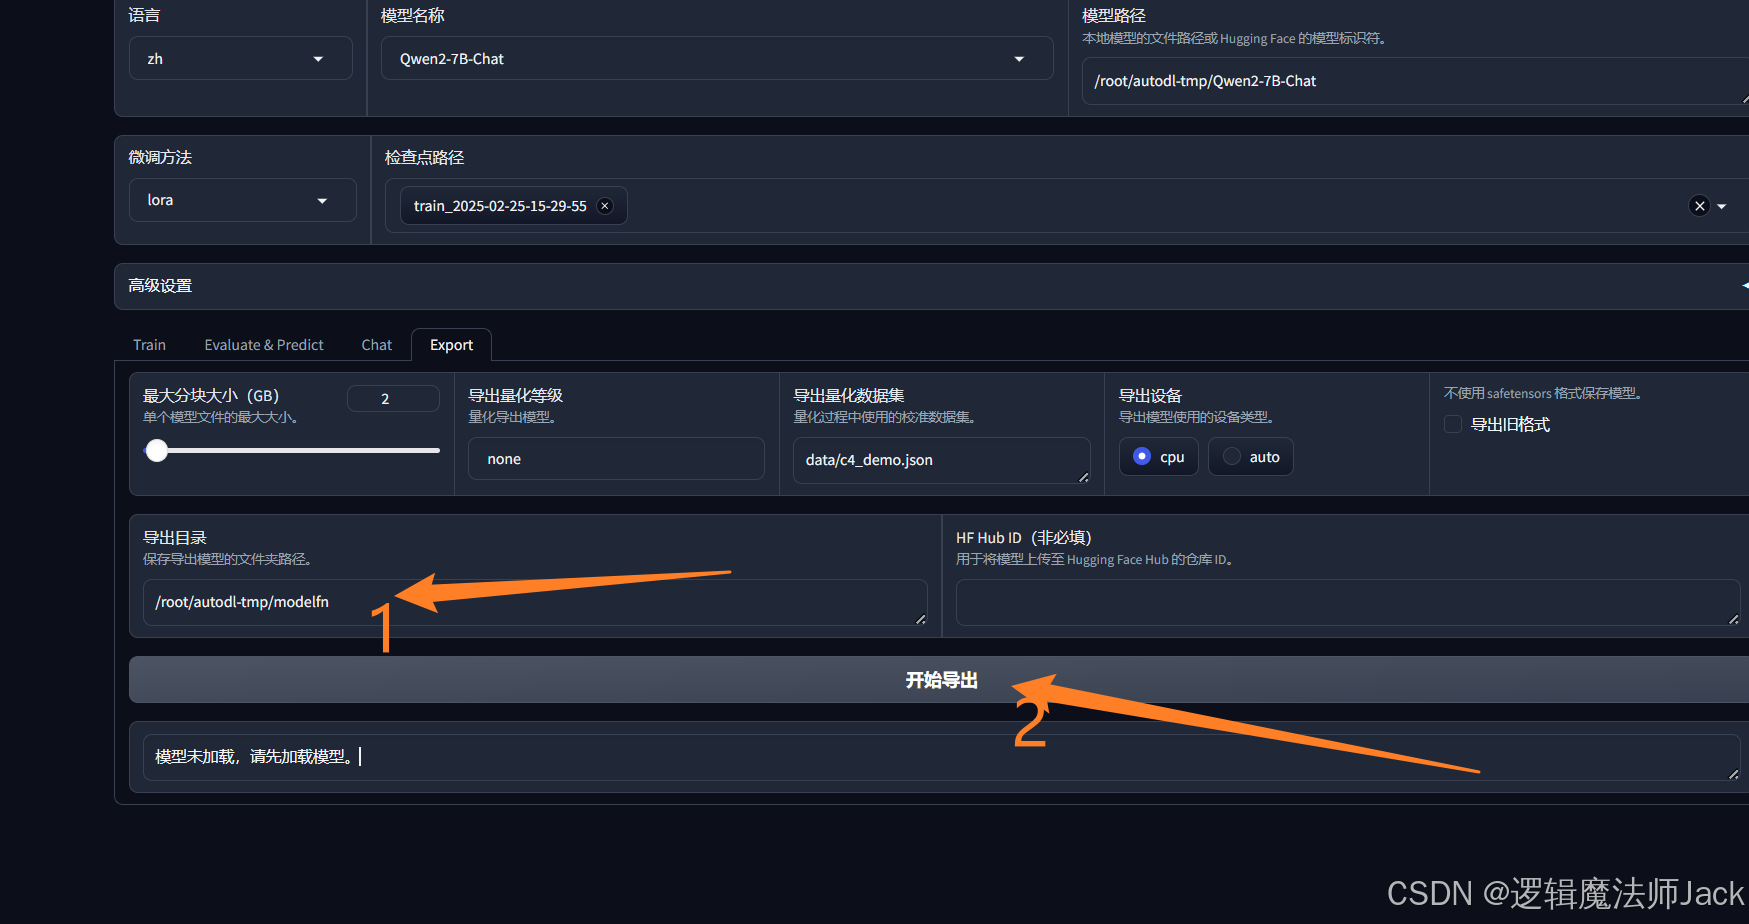1749x924 pixels.
Task: Select the cpu export device option
Action: click(x=1143, y=457)
